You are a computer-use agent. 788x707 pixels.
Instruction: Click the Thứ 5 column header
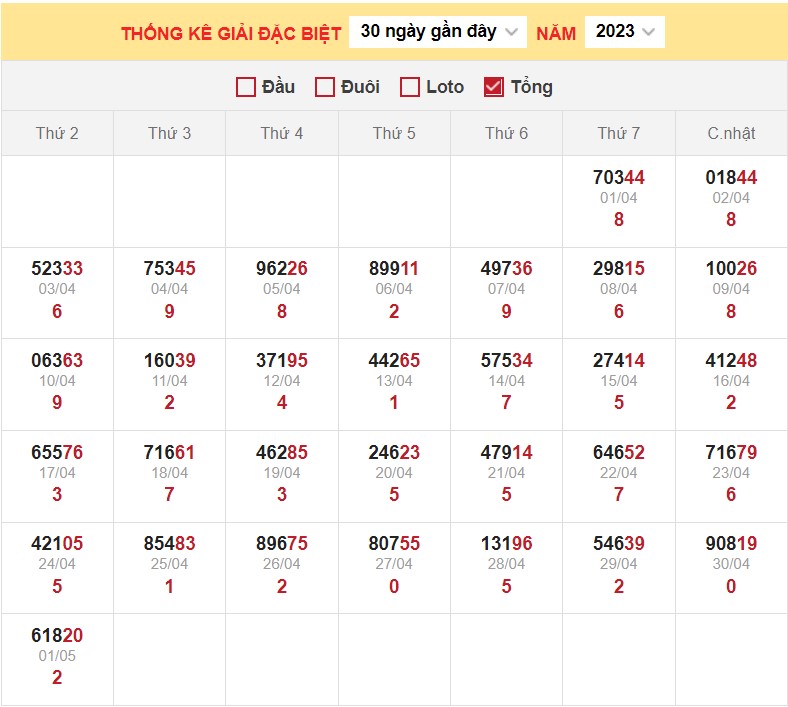(x=394, y=133)
